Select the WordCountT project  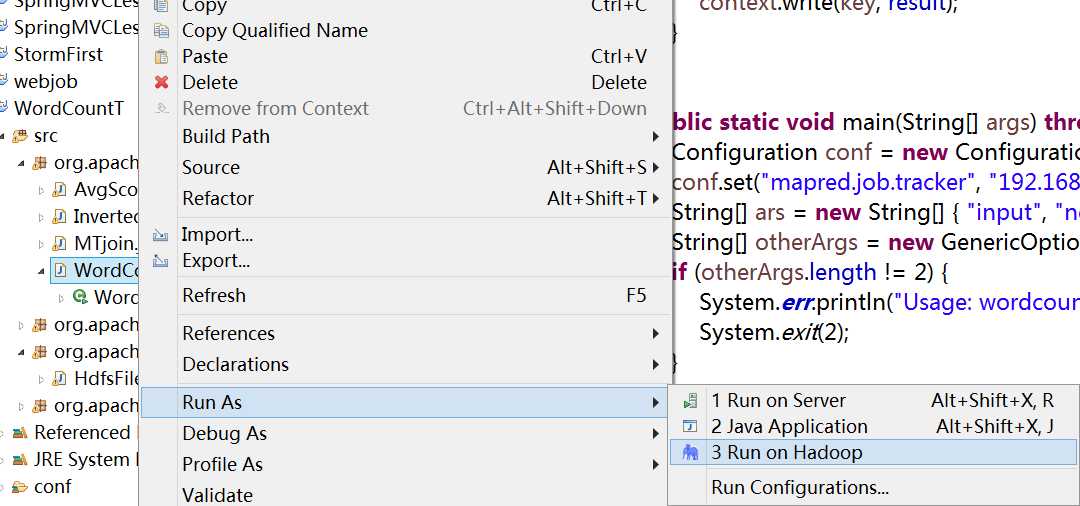coord(69,108)
